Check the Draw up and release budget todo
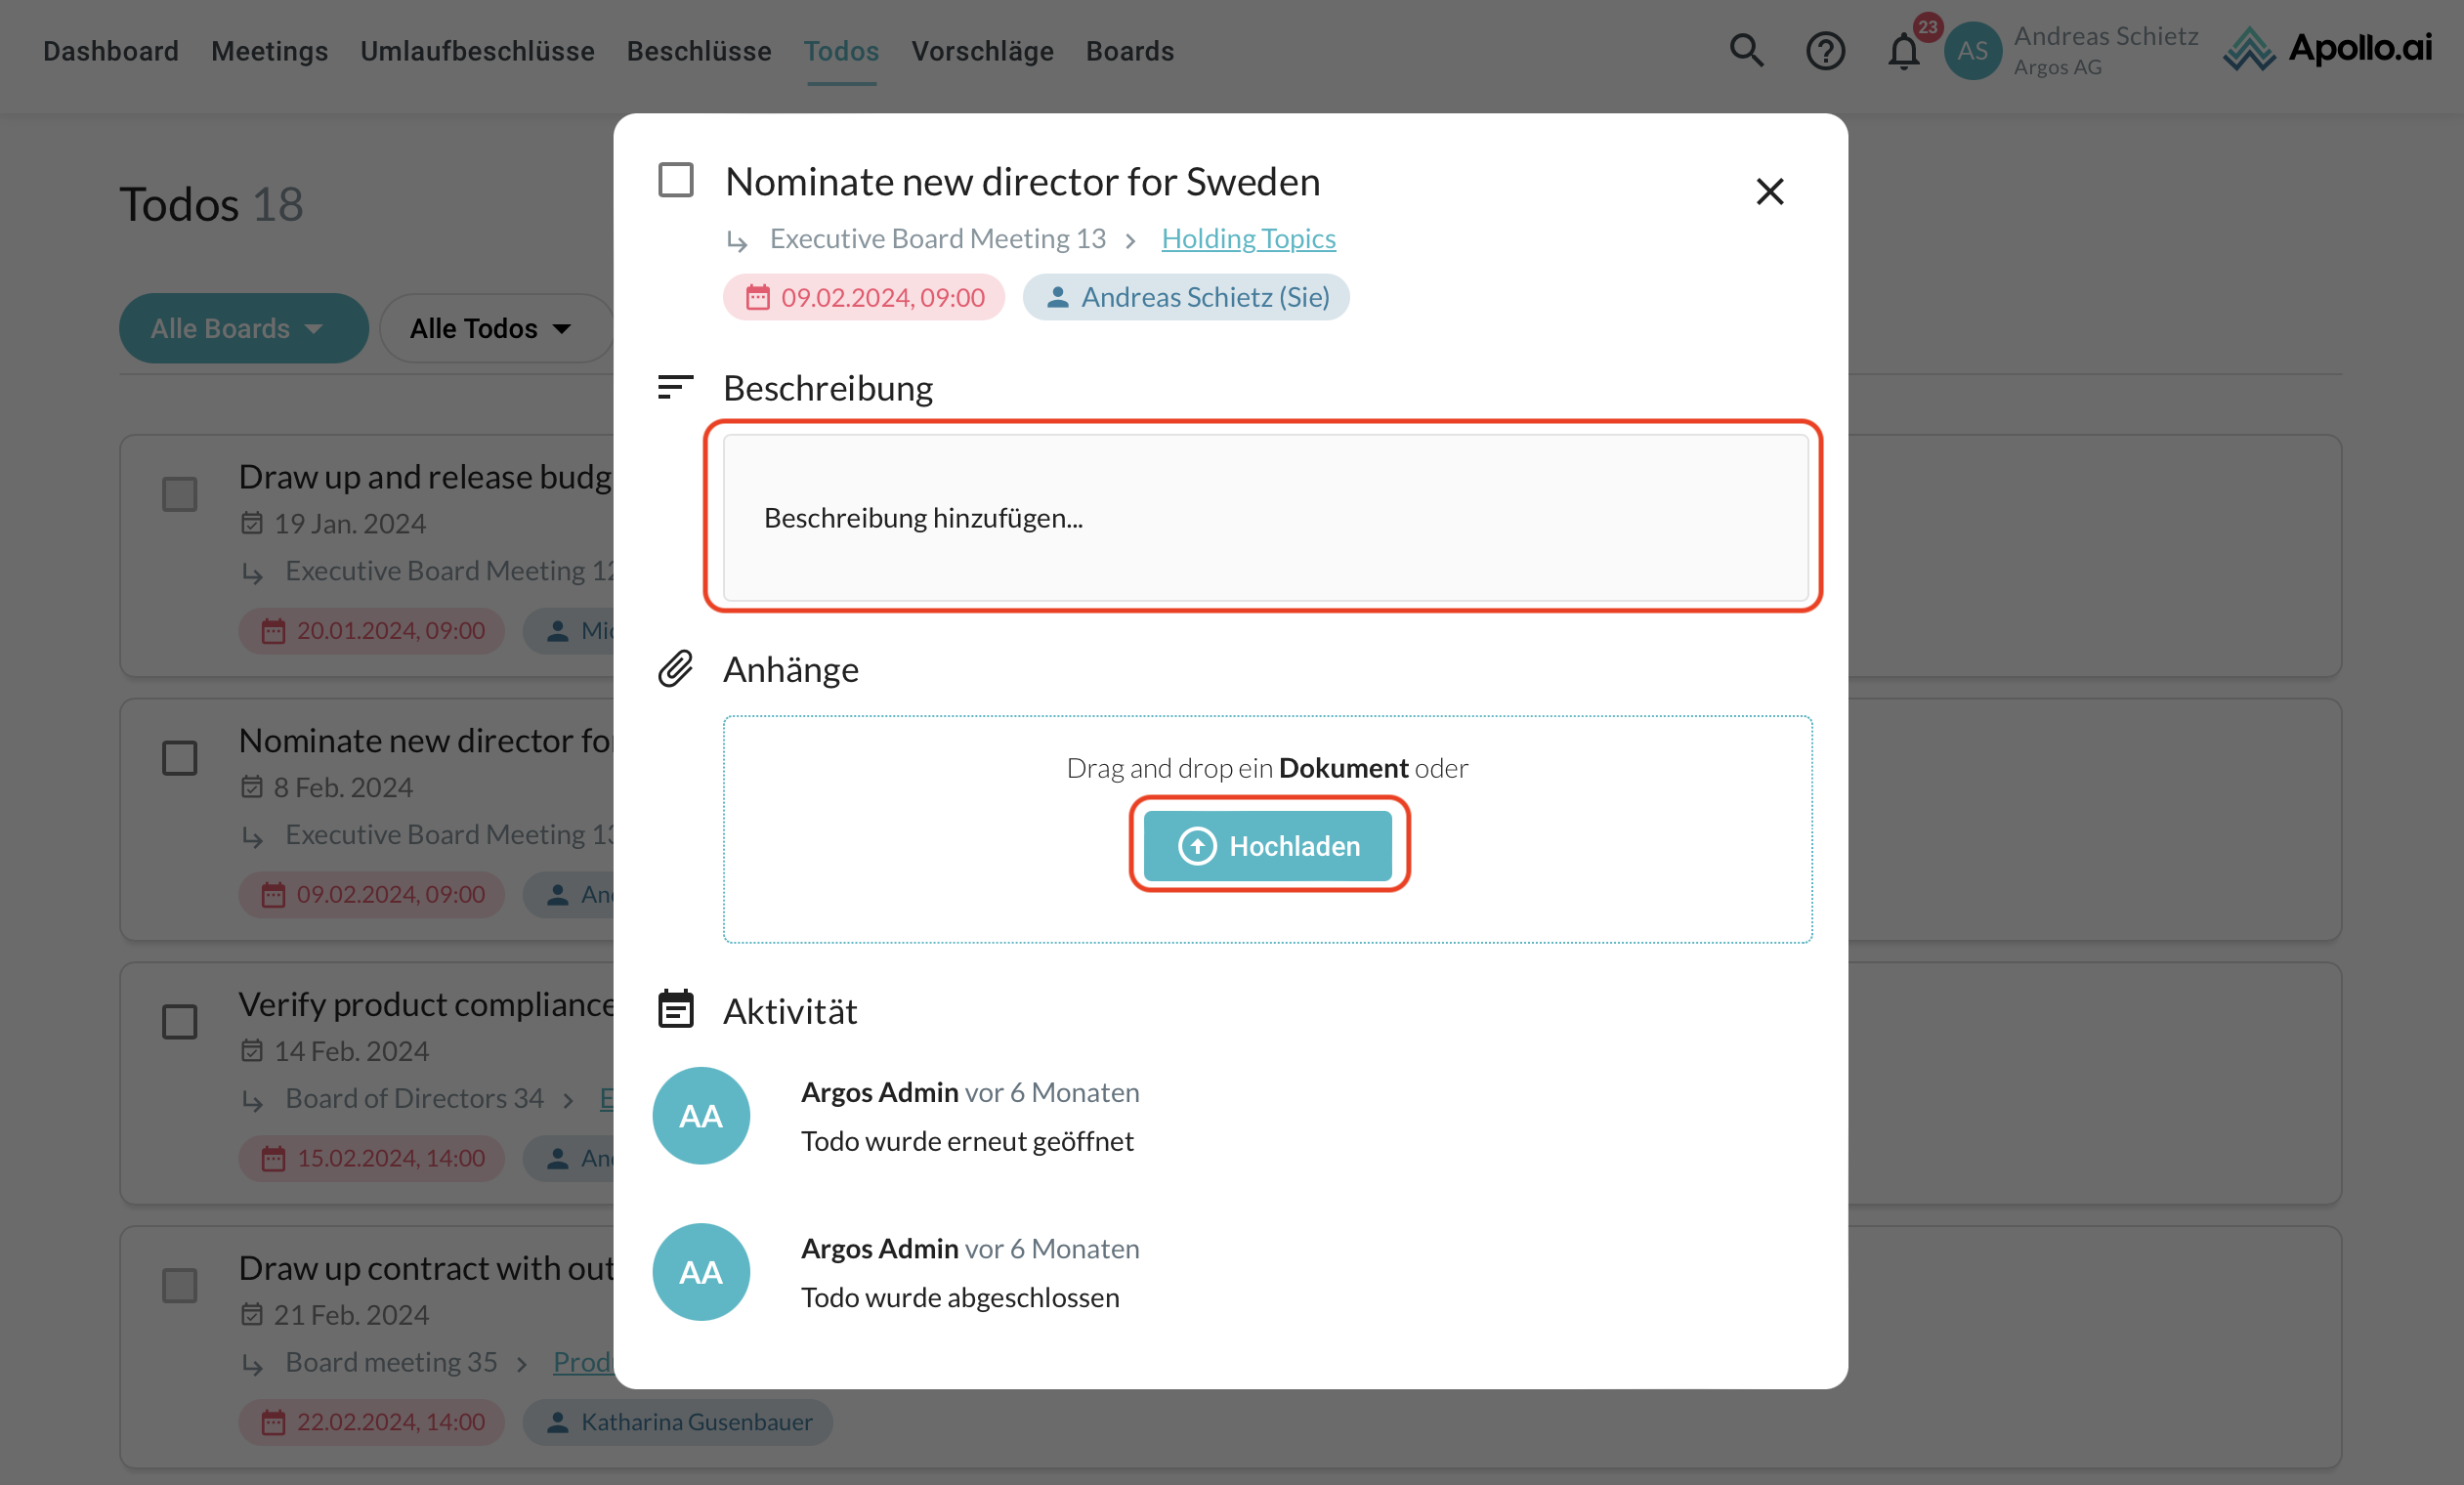Screen dimensions: 2464x1485 pyautogui.click(x=180, y=494)
